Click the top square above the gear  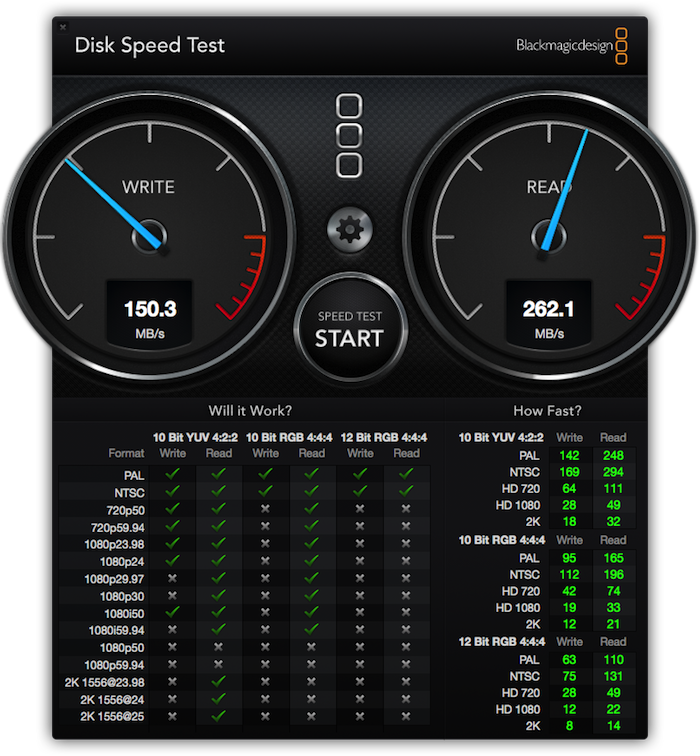pos(349,107)
